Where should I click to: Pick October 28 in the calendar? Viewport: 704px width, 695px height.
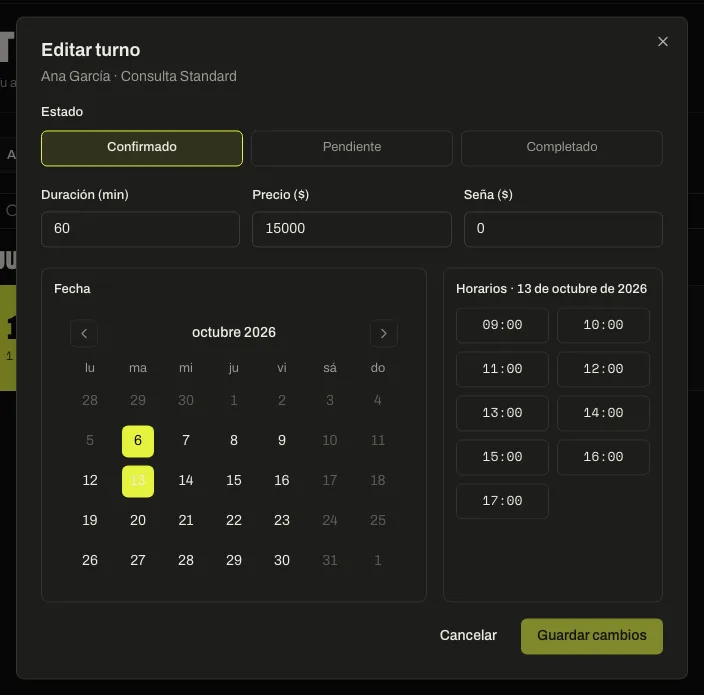186,561
